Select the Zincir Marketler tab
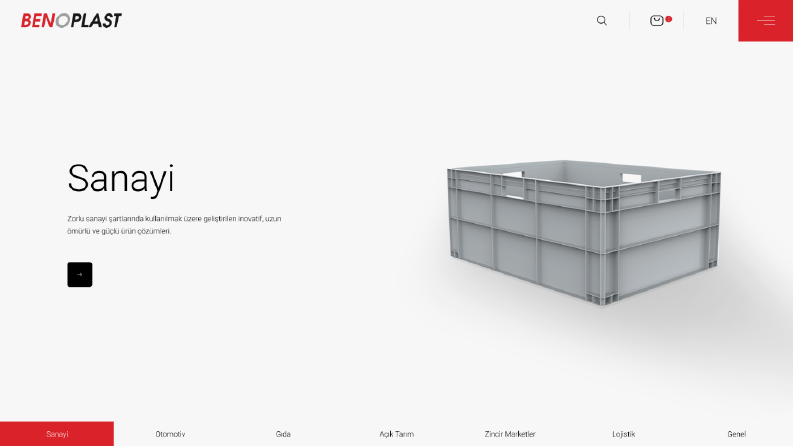The height and width of the screenshot is (446, 793). click(510, 434)
